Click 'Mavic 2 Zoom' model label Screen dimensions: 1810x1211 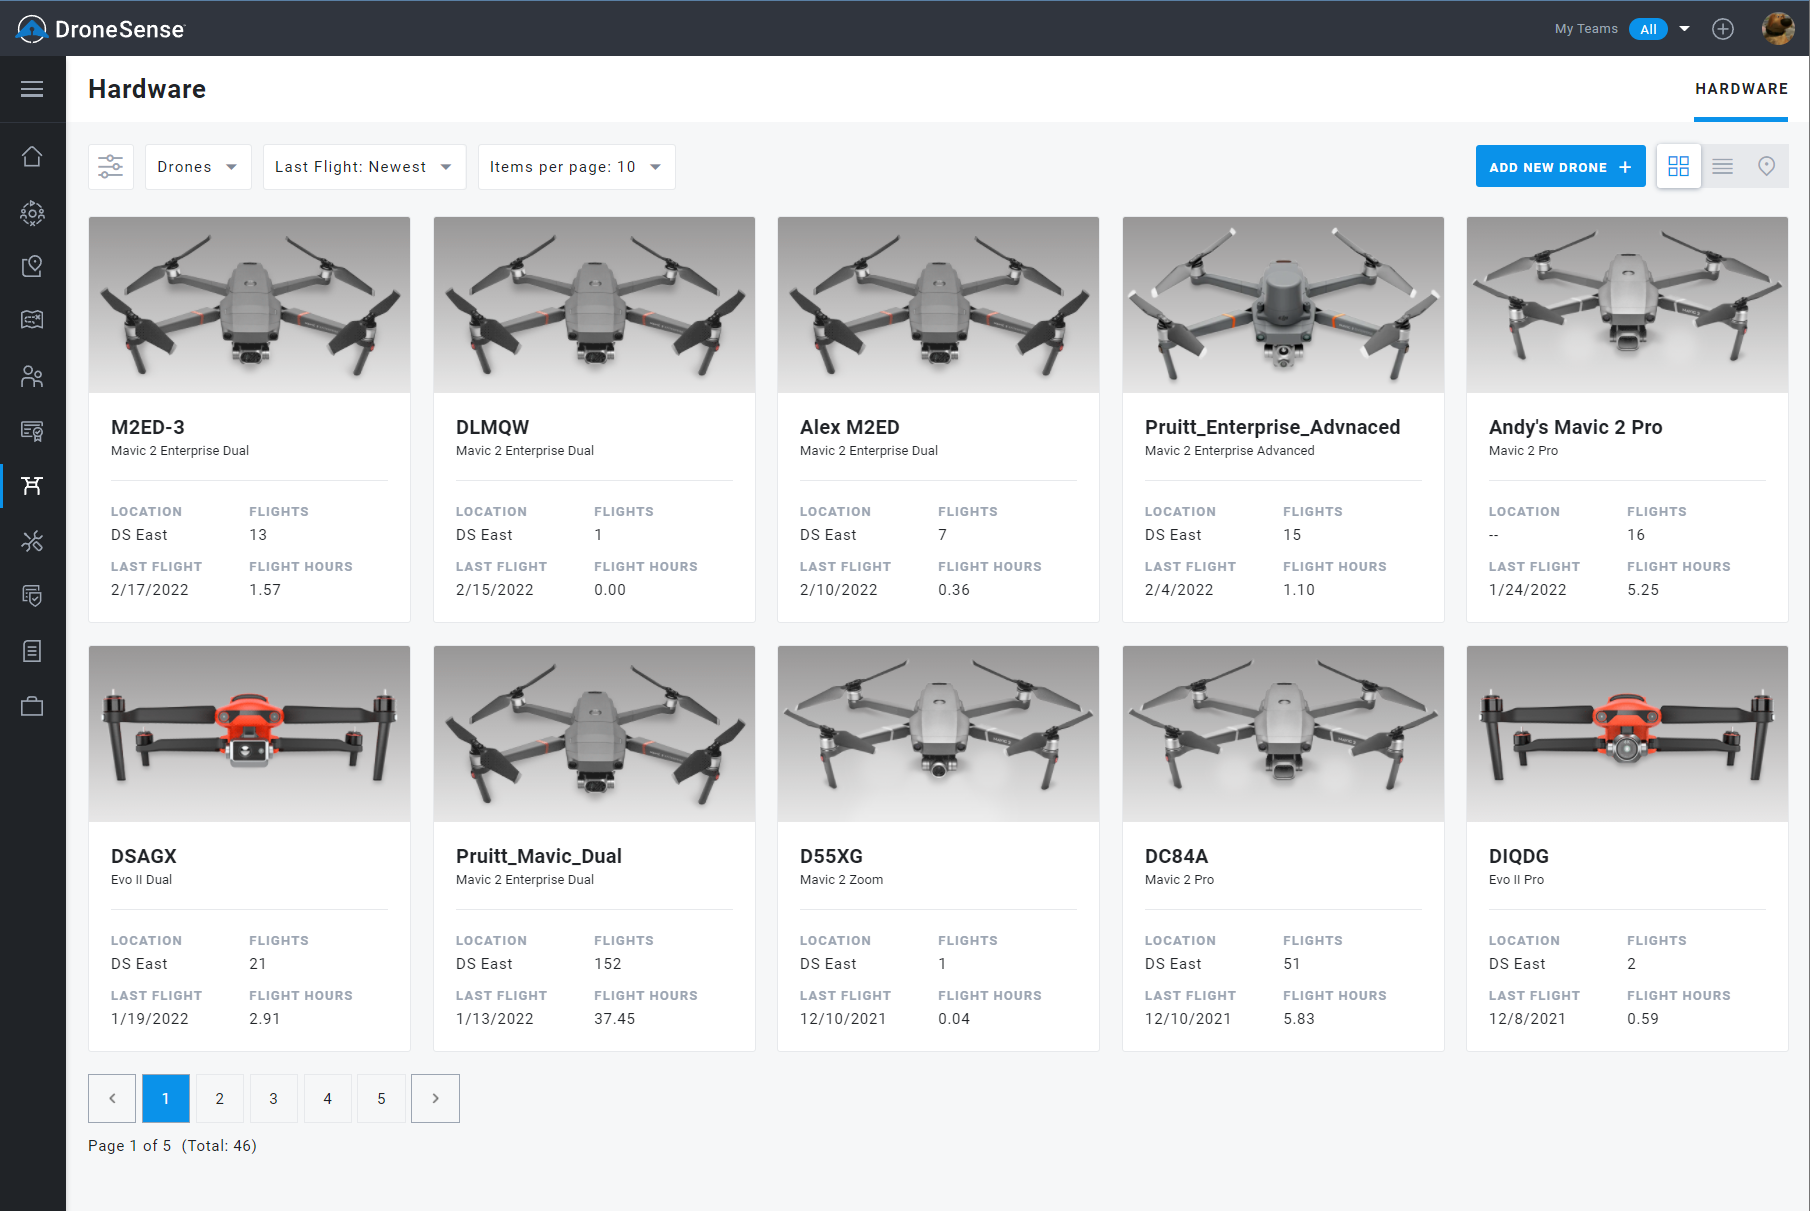(x=842, y=880)
